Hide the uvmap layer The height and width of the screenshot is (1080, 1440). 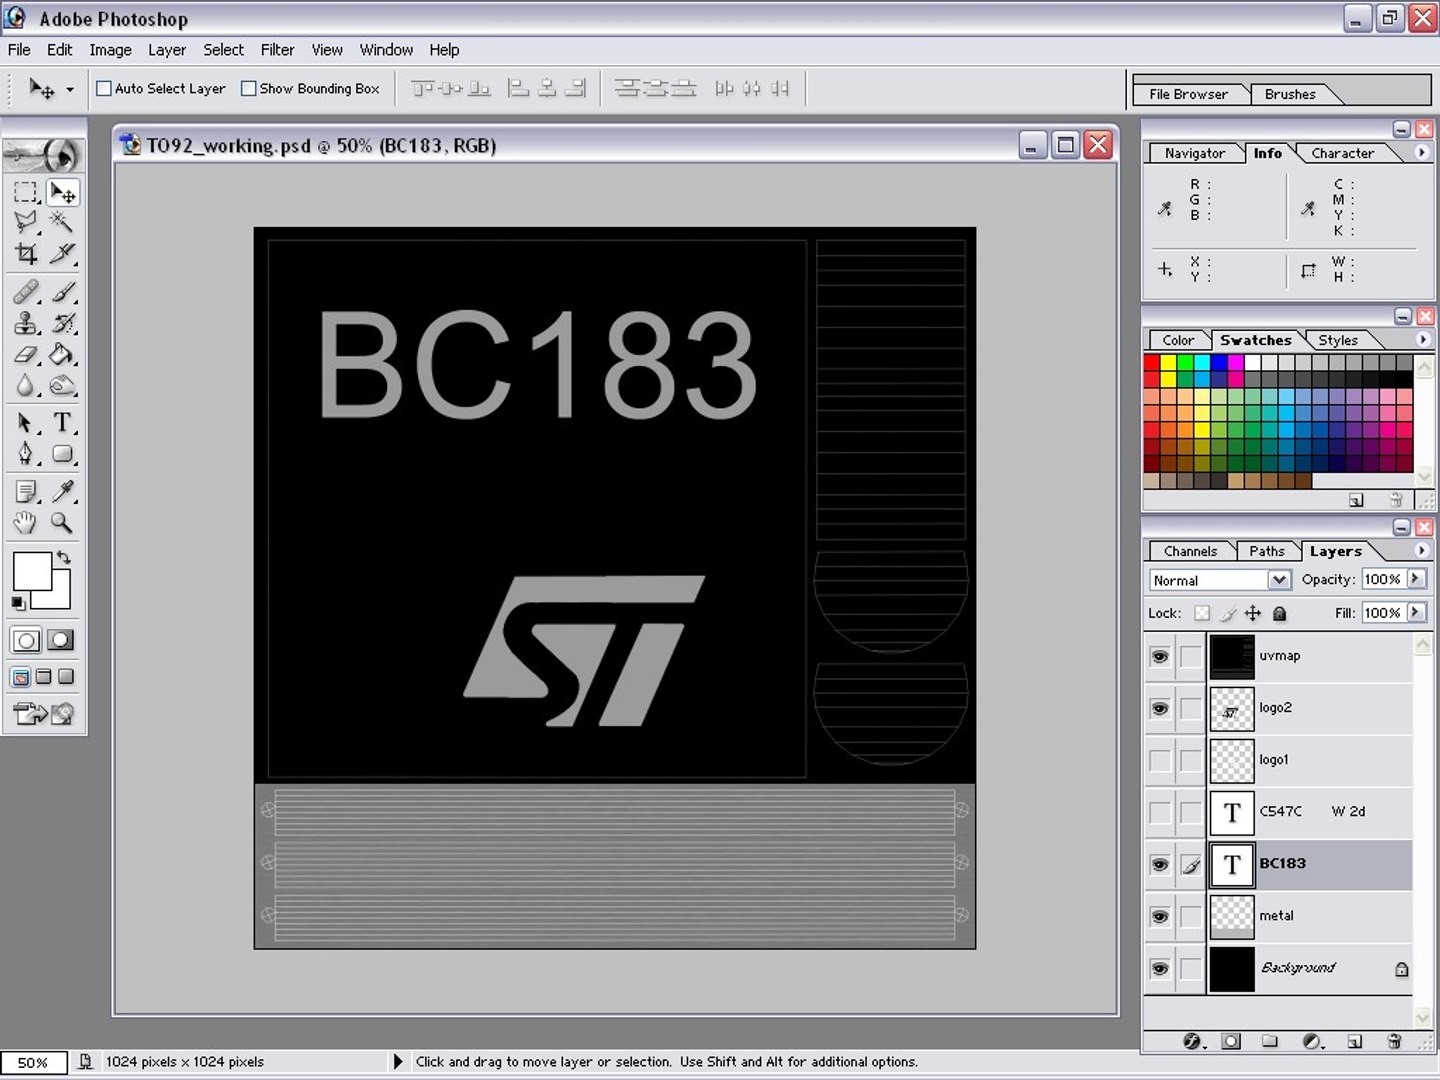(x=1160, y=656)
